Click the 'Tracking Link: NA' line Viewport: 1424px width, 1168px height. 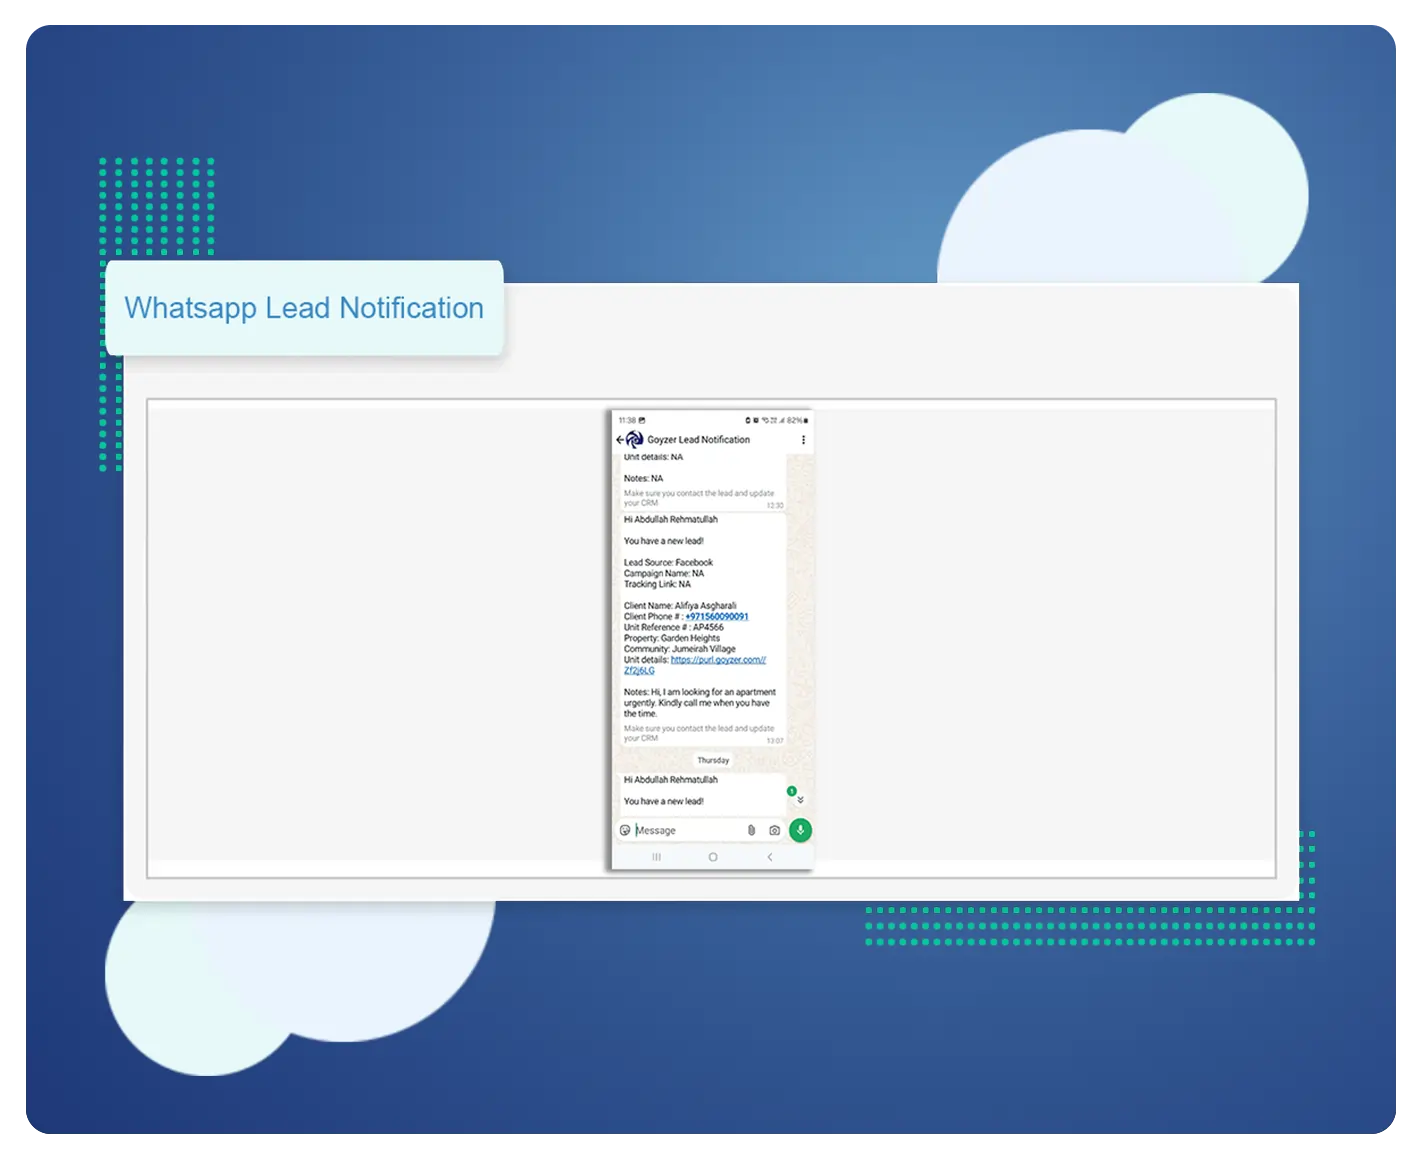pos(657,585)
